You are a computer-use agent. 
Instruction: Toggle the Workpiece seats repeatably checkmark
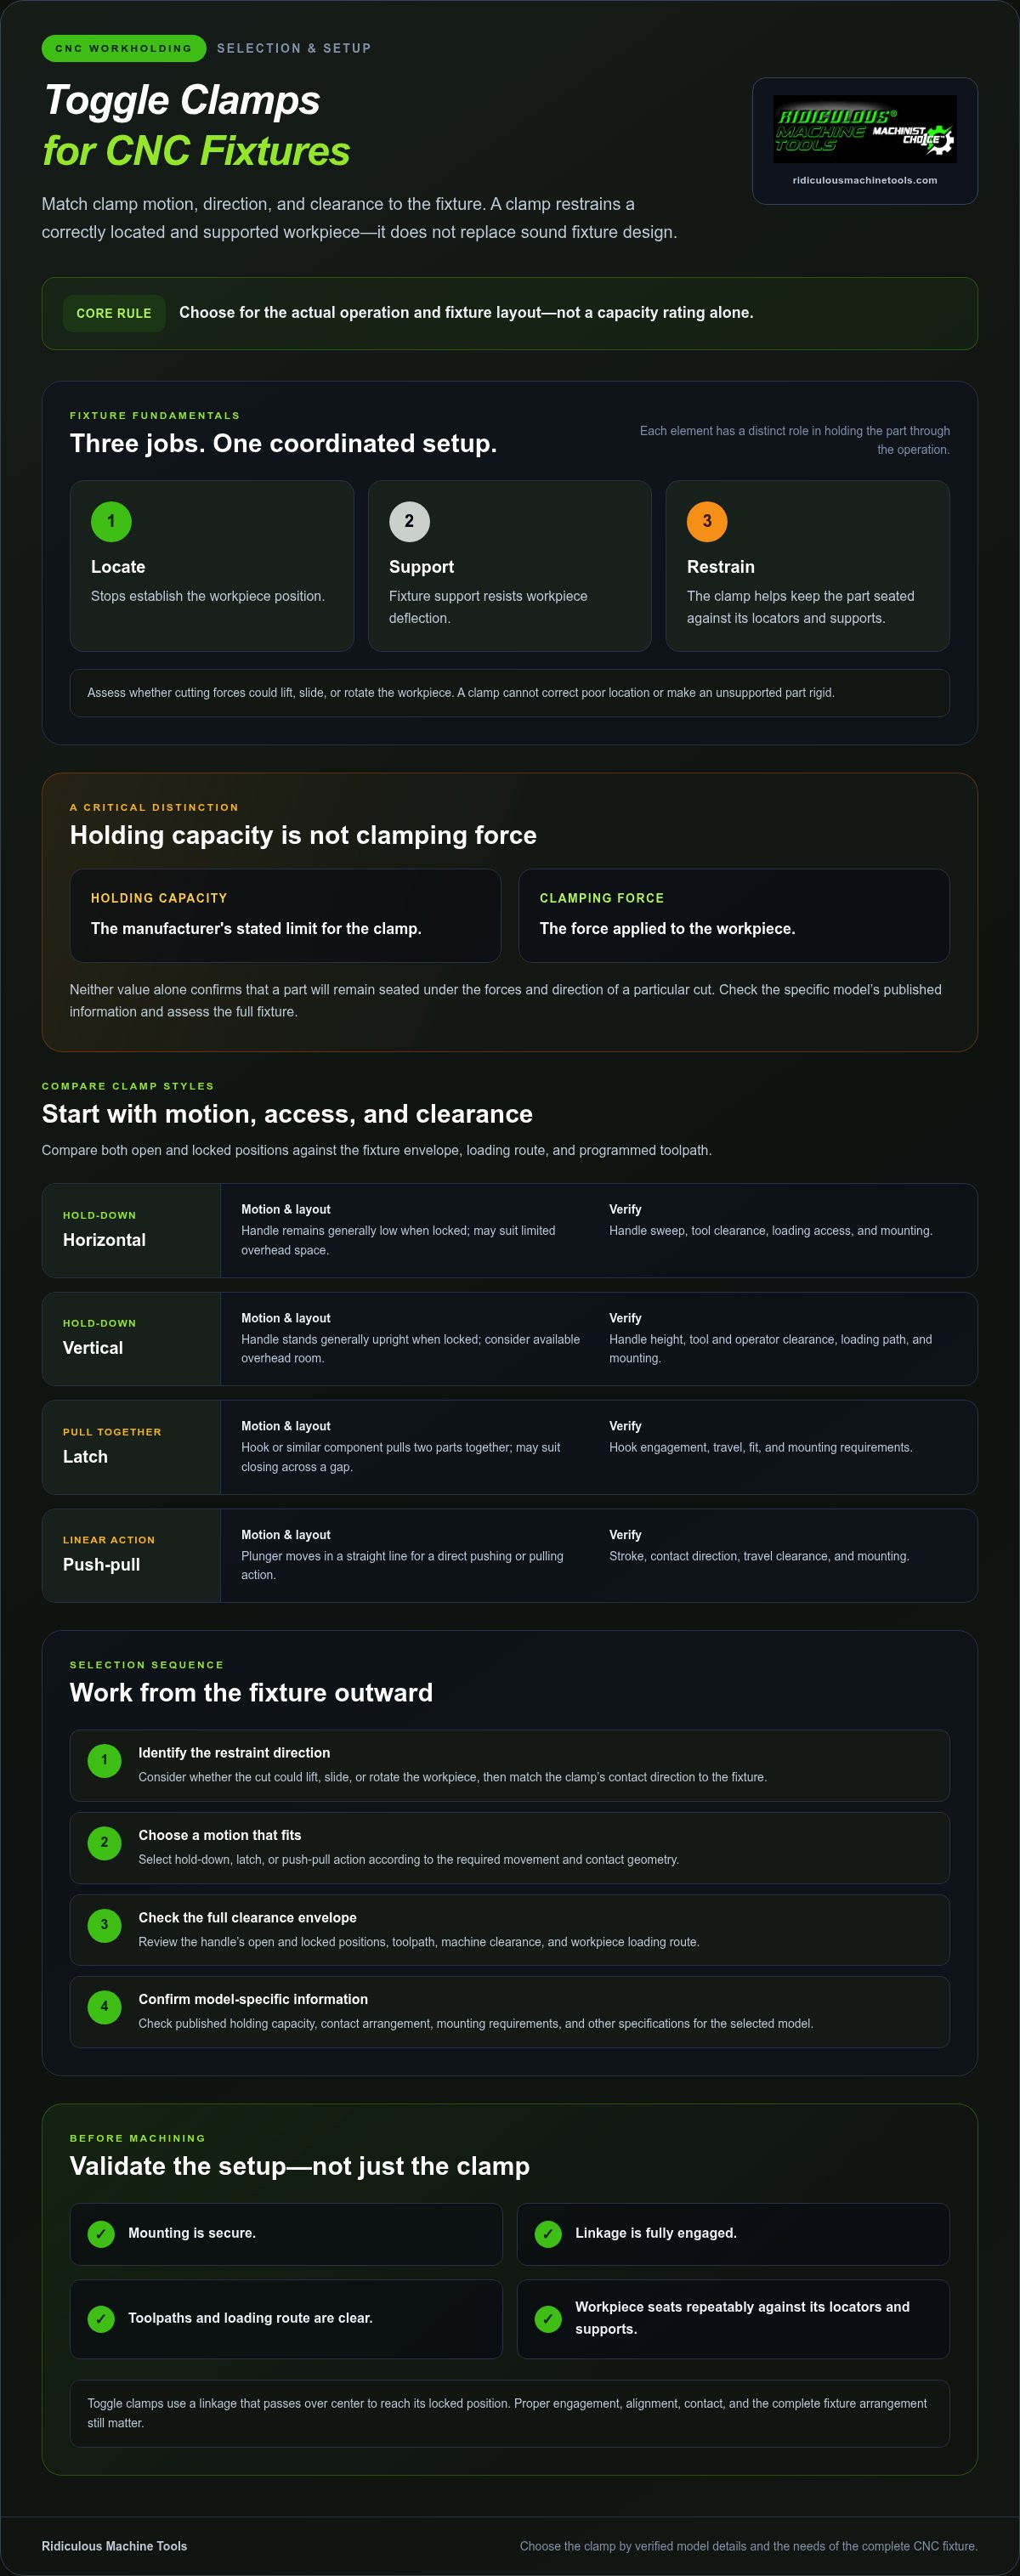(548, 2319)
